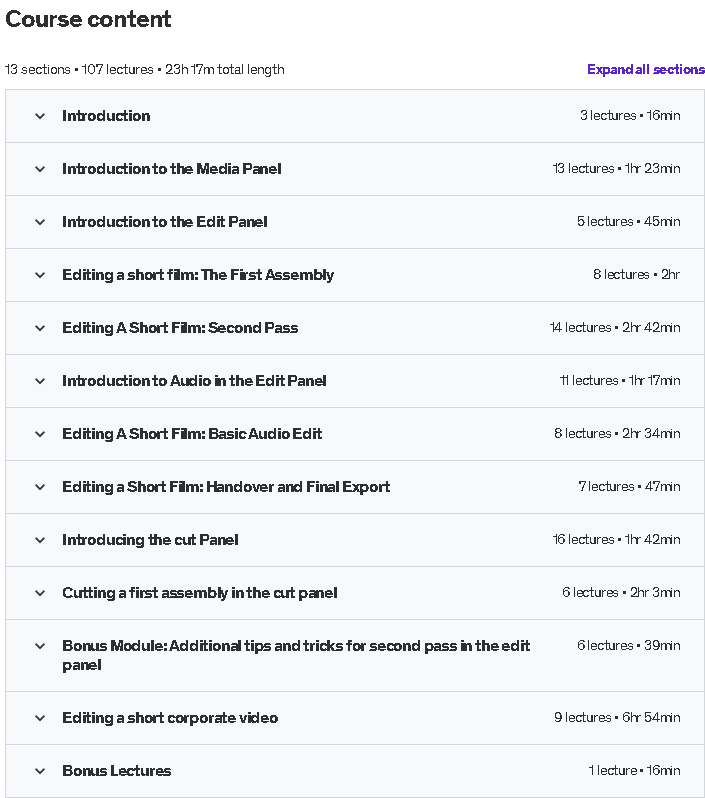The image size is (705, 798).
Task: Expand the Introduction section chevron
Action: coord(40,116)
